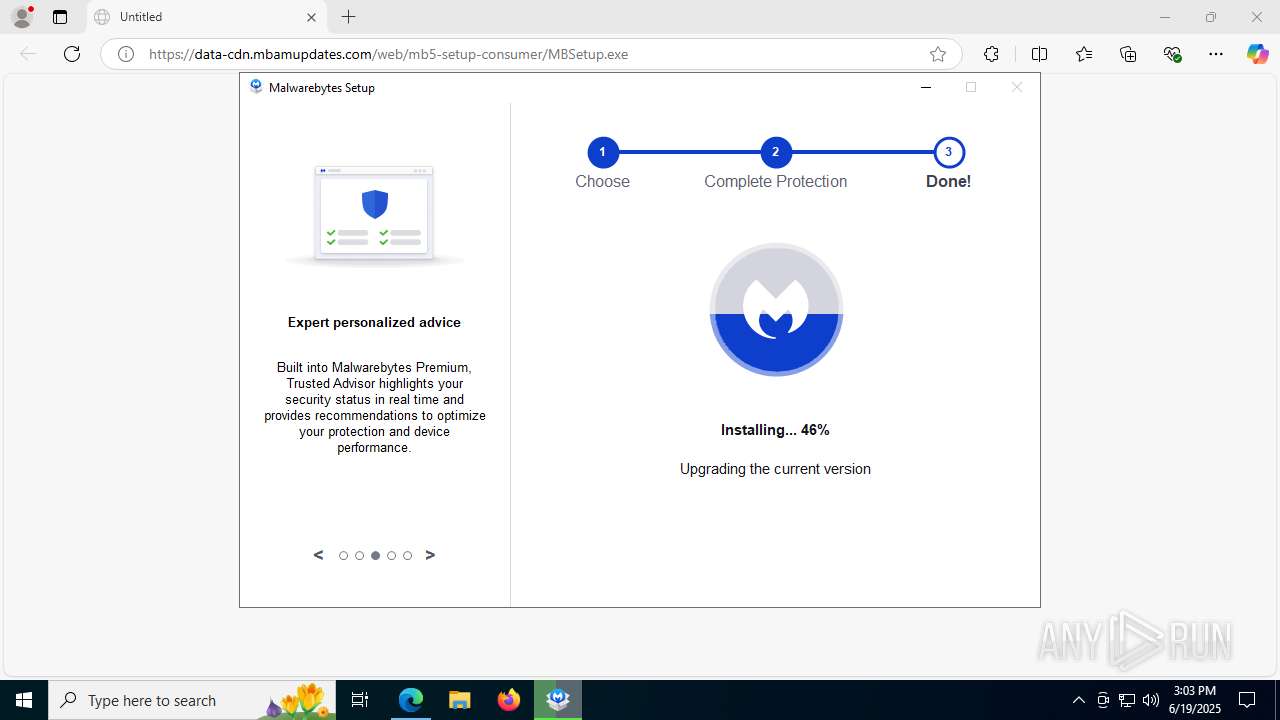Open File Explorer from taskbar
The height and width of the screenshot is (720, 1280).
point(459,700)
